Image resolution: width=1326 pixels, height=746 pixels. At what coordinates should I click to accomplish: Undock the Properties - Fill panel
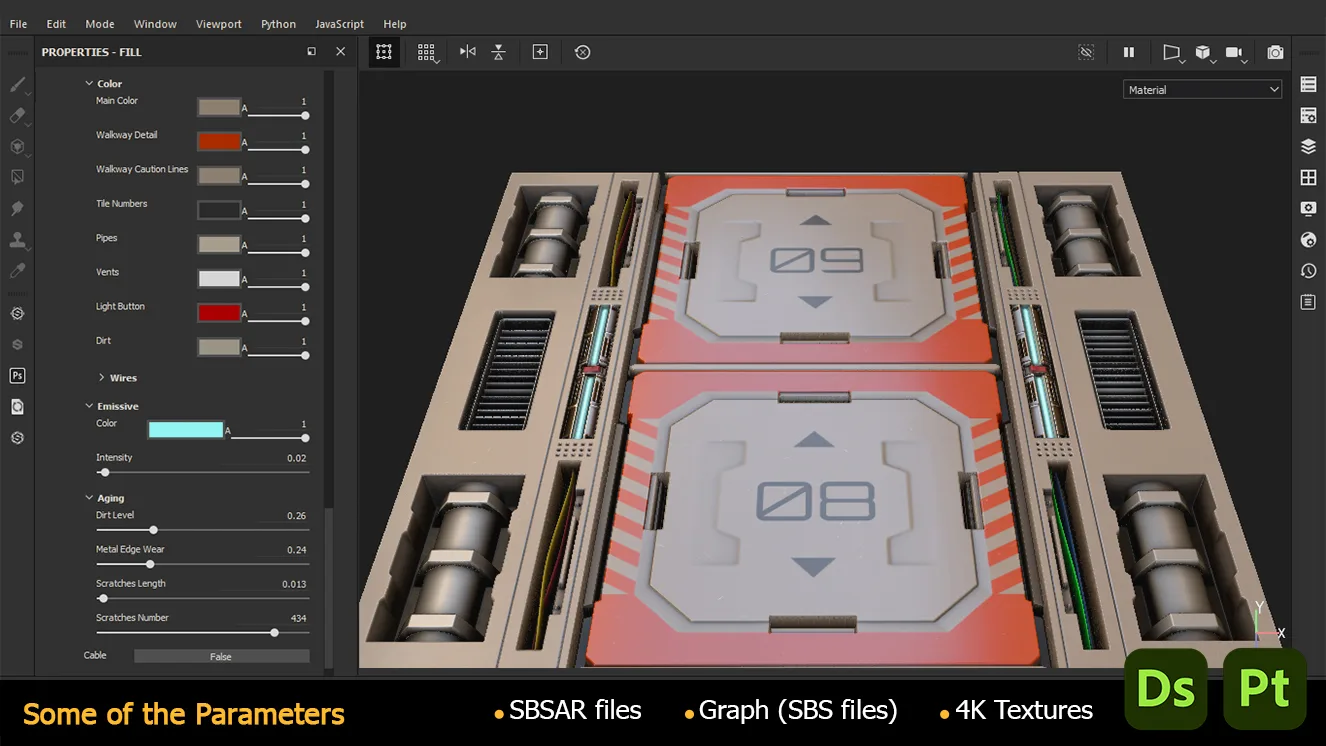[x=312, y=52]
